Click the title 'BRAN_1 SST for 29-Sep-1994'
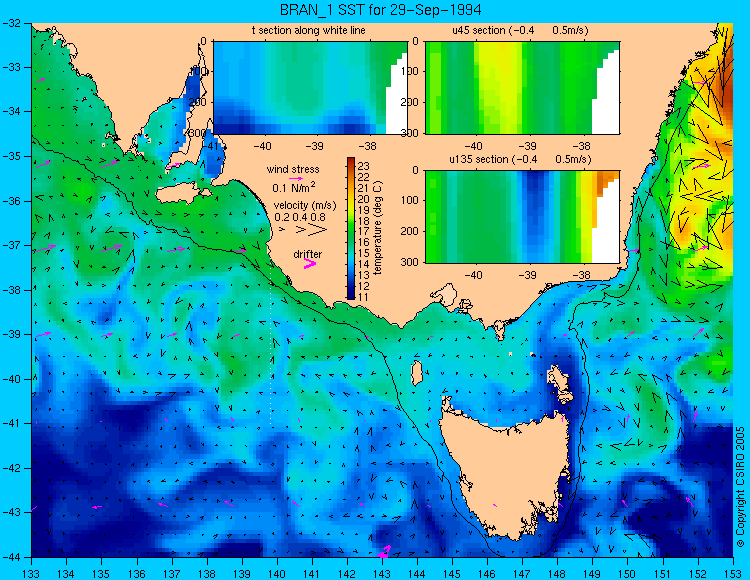750x580 pixels. click(380, 10)
